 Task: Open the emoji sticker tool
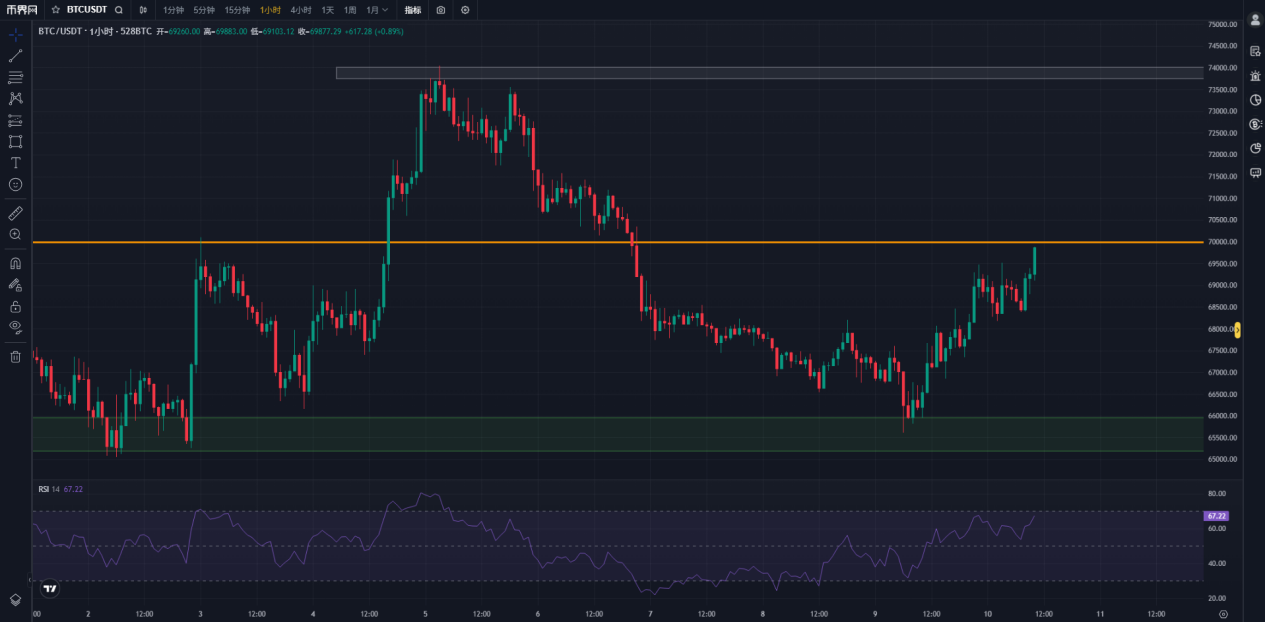[x=15, y=185]
